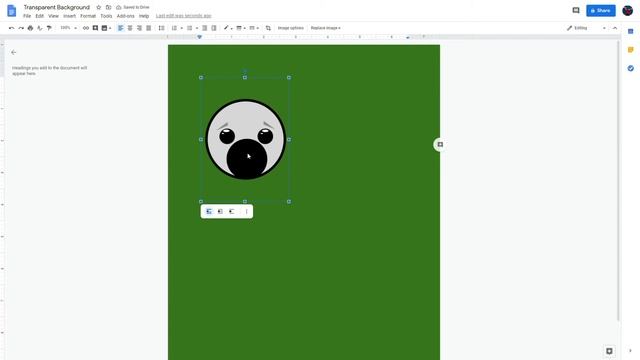Screen dimensions: 640x360
Task: Open the Editing mode dropdown
Action: coord(586,28)
